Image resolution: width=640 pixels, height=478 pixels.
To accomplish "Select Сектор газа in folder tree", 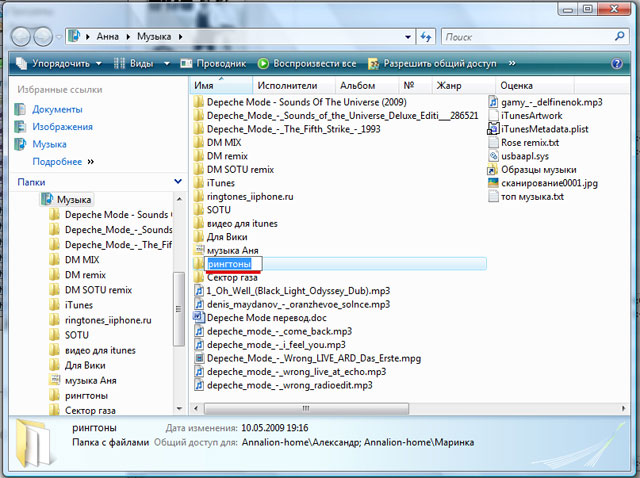I will point(90,410).
